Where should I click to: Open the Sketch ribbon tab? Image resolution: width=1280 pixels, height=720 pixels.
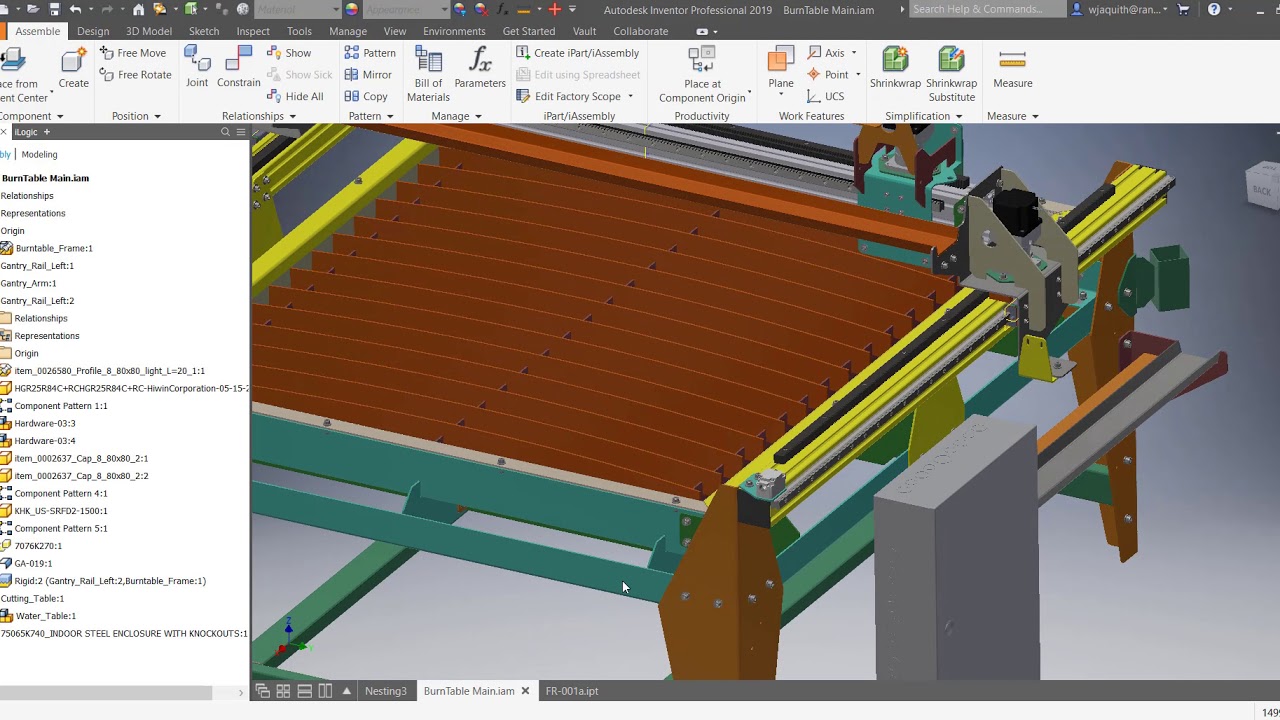click(x=204, y=31)
